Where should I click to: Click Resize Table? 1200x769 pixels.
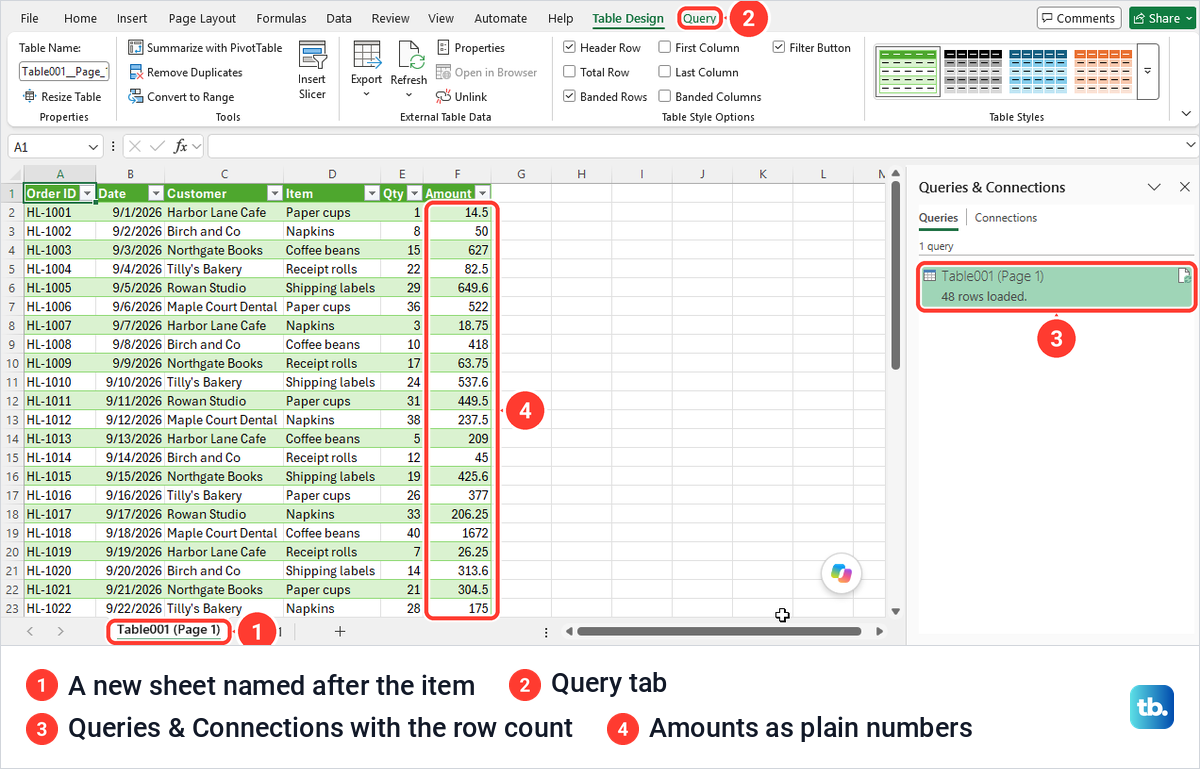pos(61,97)
